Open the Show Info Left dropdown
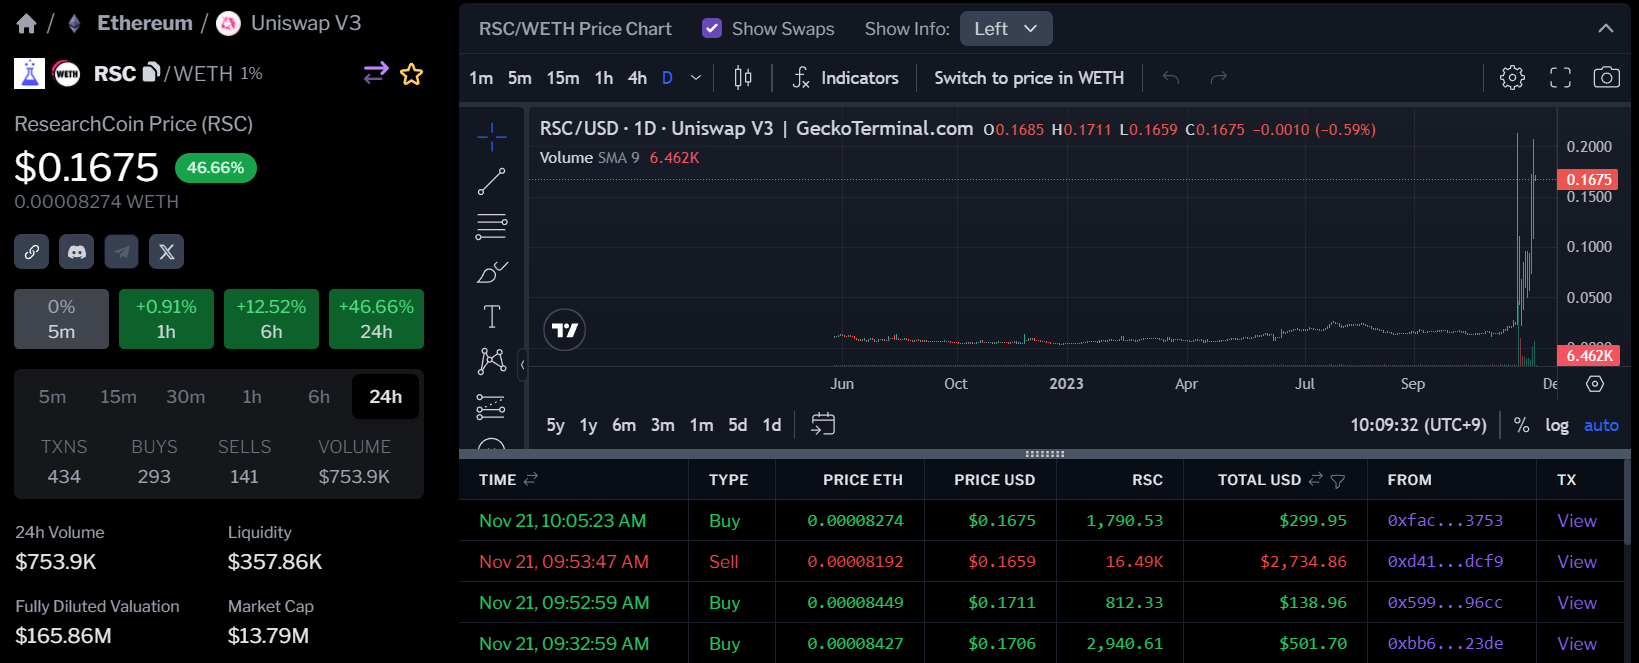The image size is (1639, 663). click(x=1006, y=29)
